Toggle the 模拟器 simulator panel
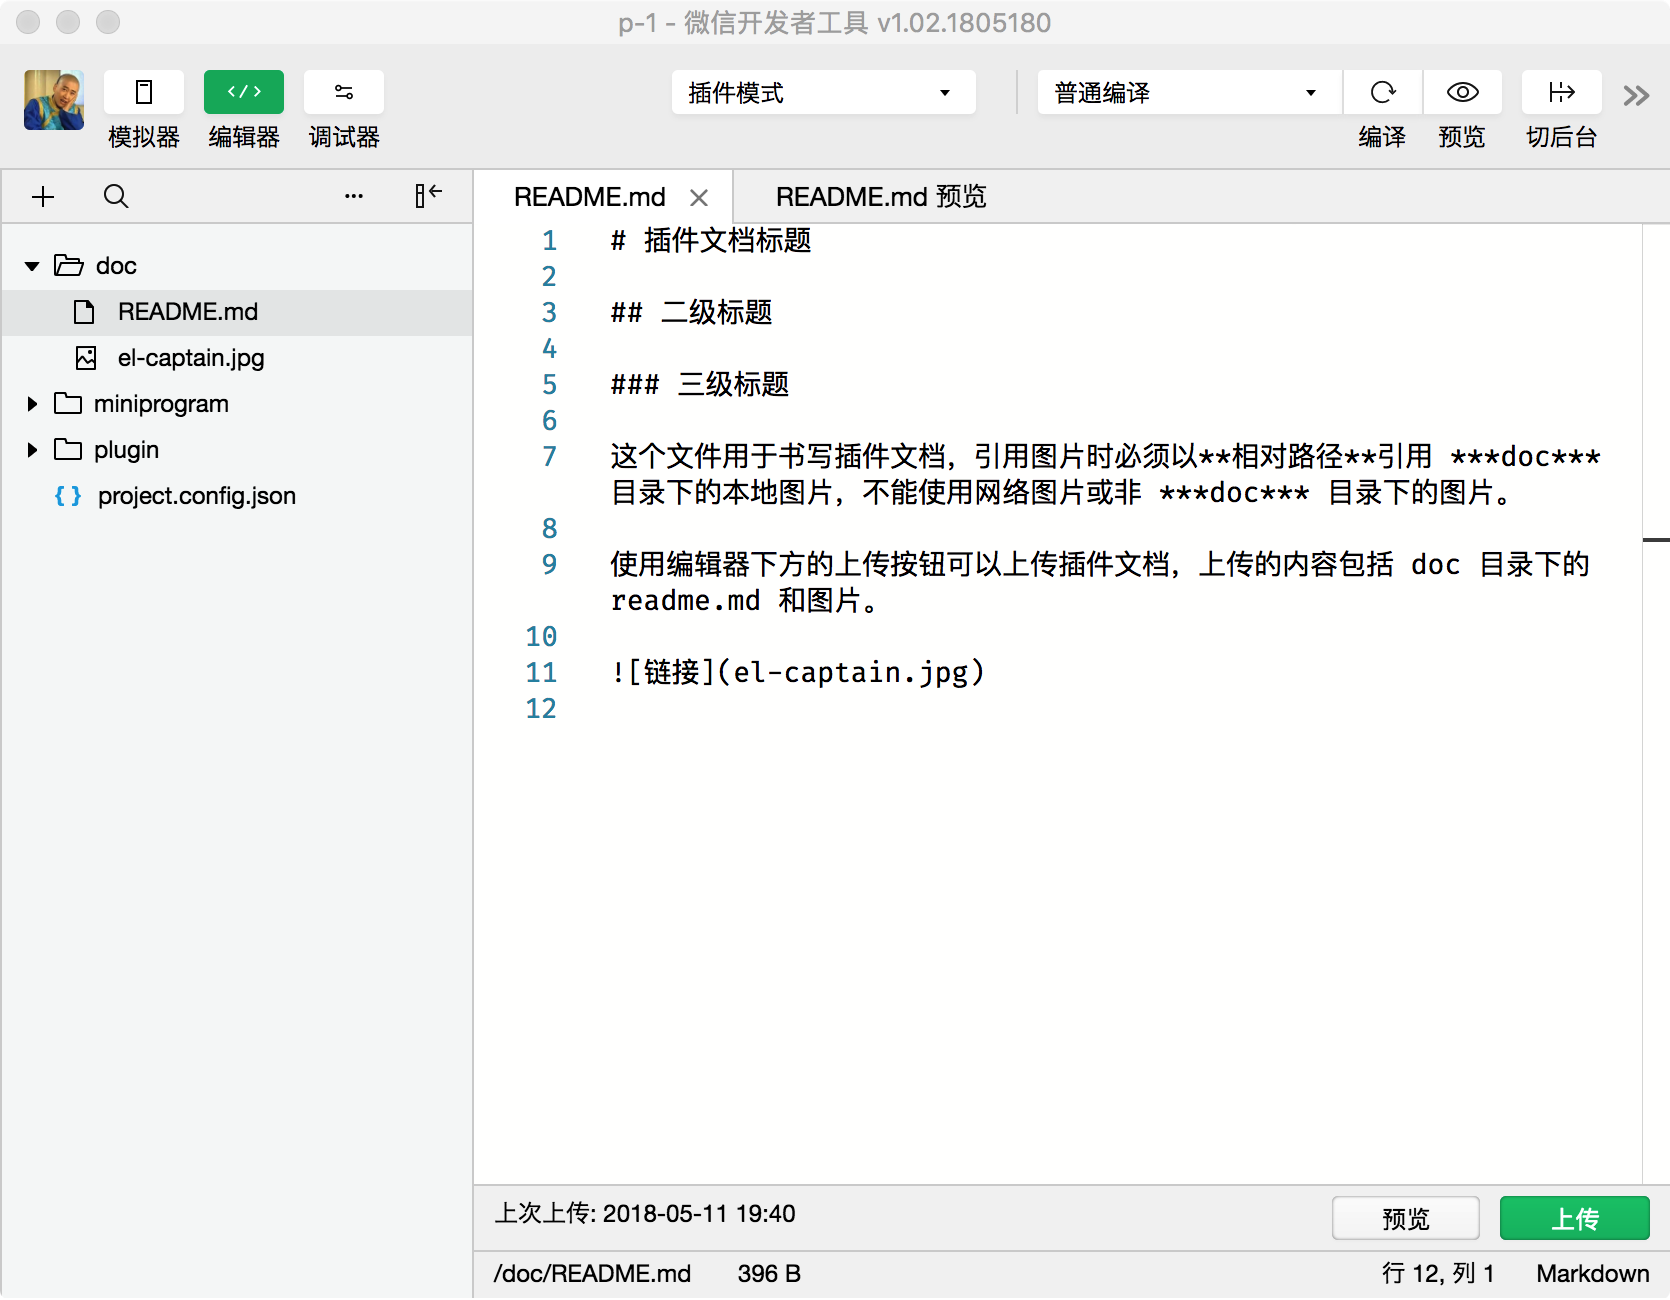 pyautogui.click(x=143, y=93)
